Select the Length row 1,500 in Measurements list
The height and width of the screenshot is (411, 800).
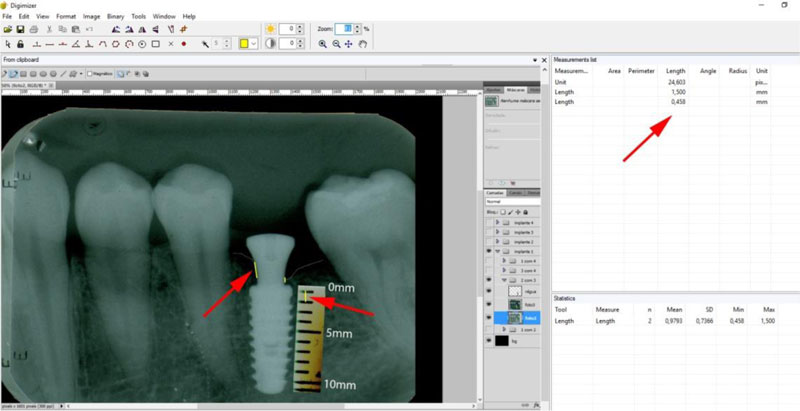click(661, 92)
